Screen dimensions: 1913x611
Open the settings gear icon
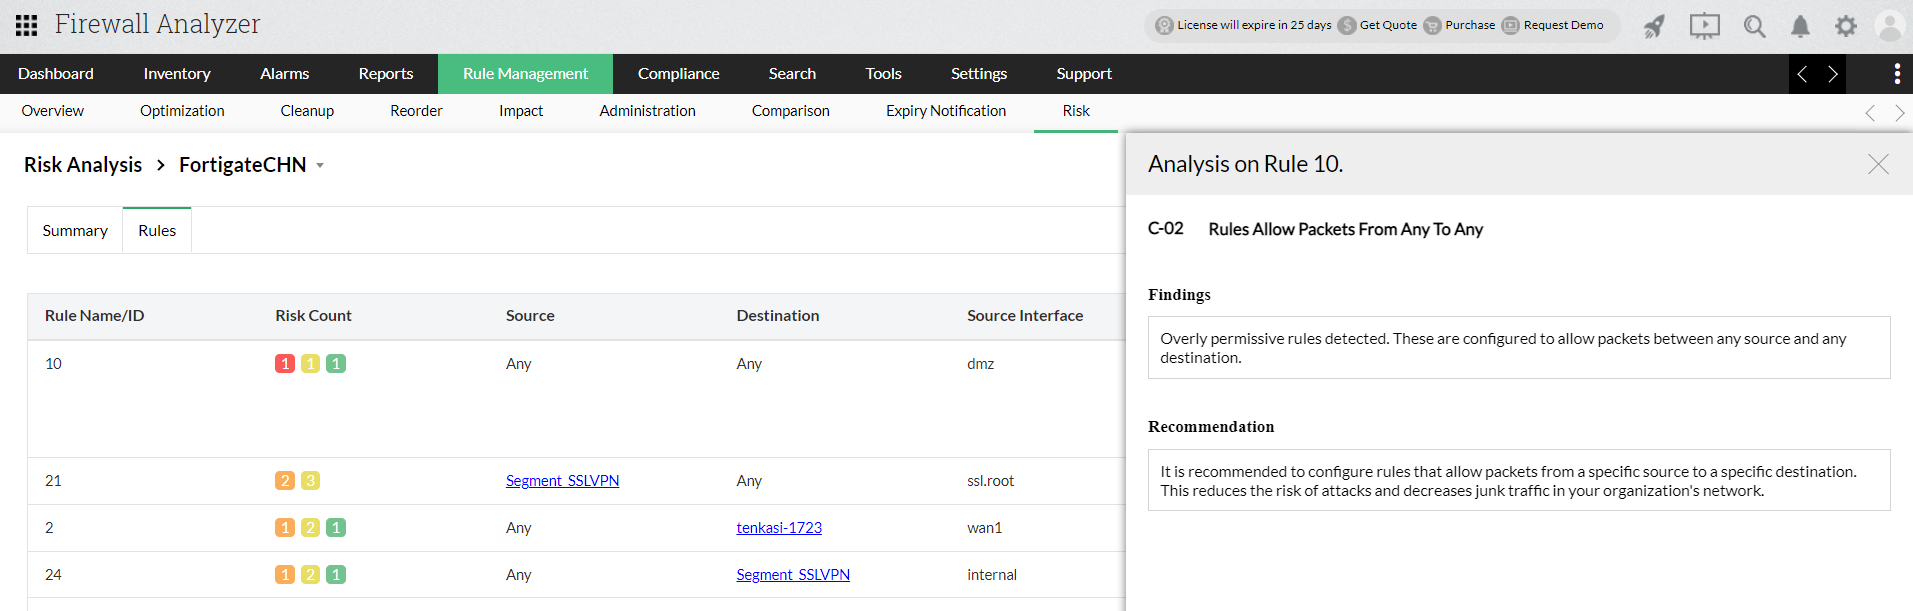click(x=1845, y=26)
